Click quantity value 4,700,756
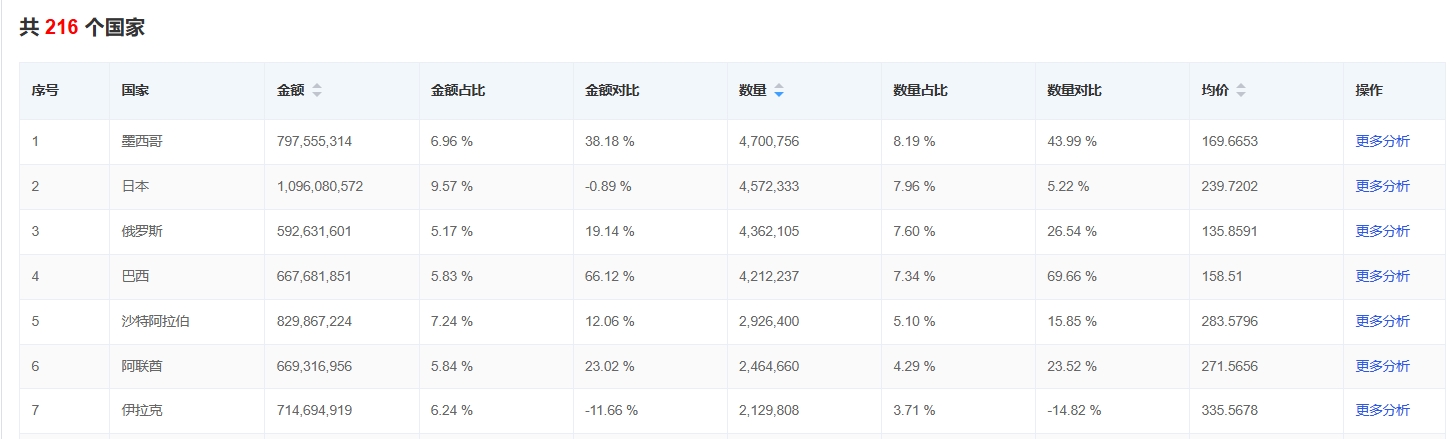The width and height of the screenshot is (1452, 439). [769, 141]
